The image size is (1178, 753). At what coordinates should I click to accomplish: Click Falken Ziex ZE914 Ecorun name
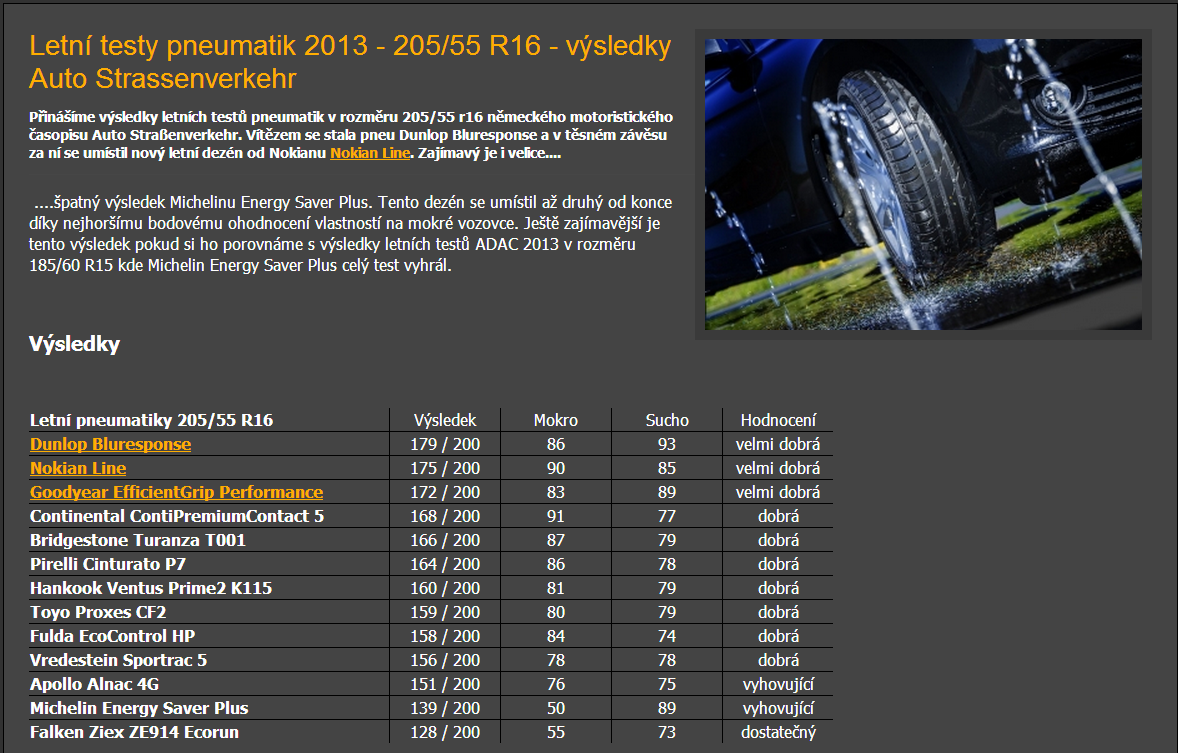coord(134,732)
